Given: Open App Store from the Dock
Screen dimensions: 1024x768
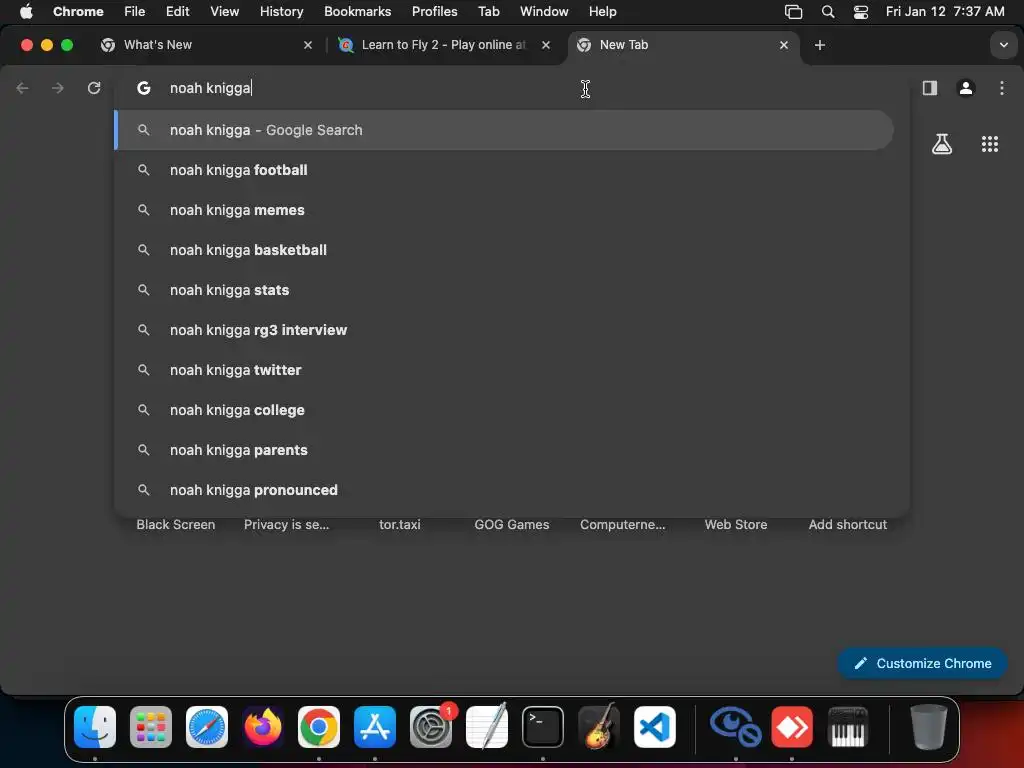Looking at the screenshot, I should (x=375, y=727).
